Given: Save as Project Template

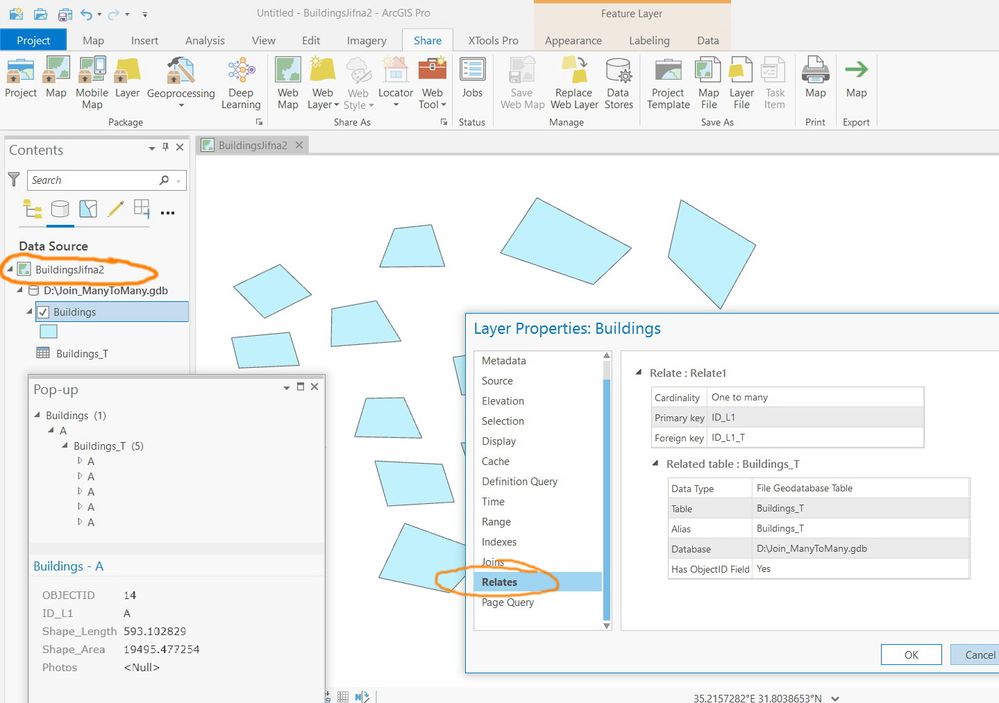Looking at the screenshot, I should [668, 83].
